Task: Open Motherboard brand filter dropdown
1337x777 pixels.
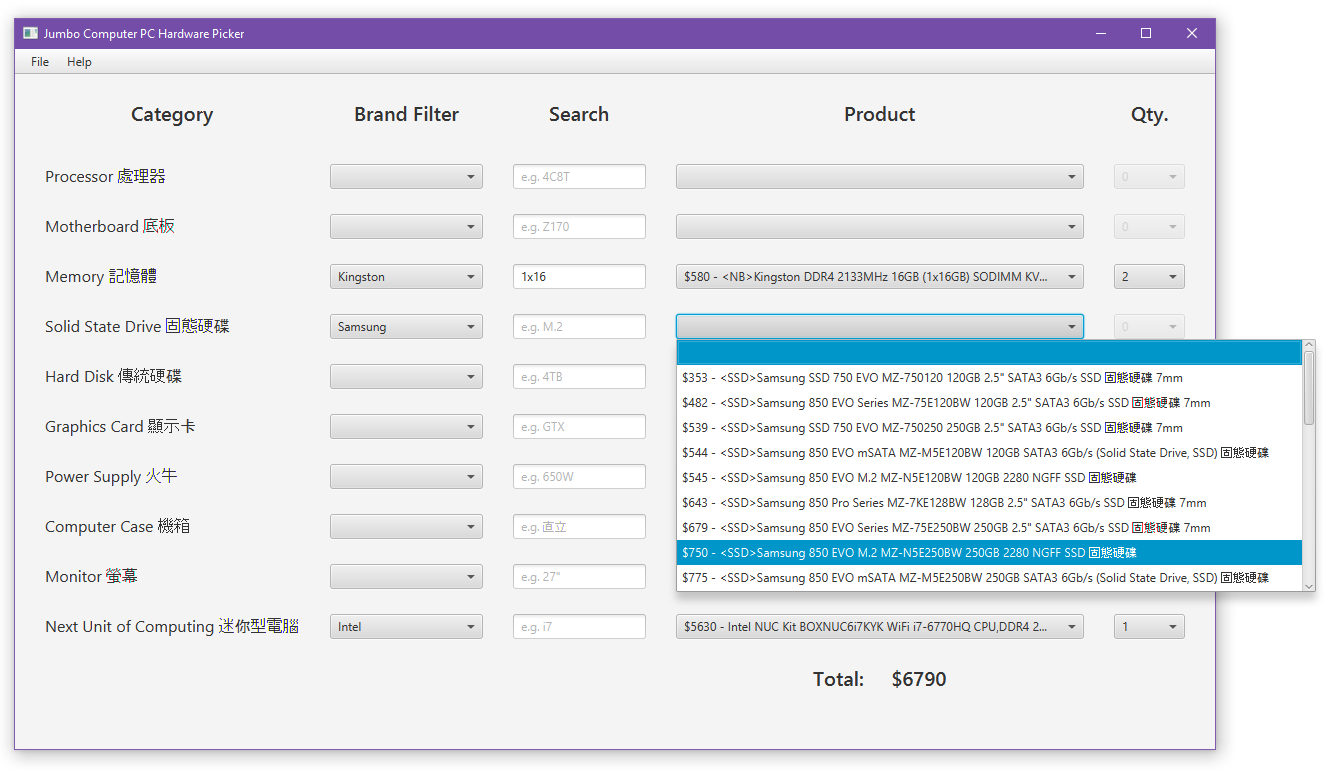Action: coord(406,227)
